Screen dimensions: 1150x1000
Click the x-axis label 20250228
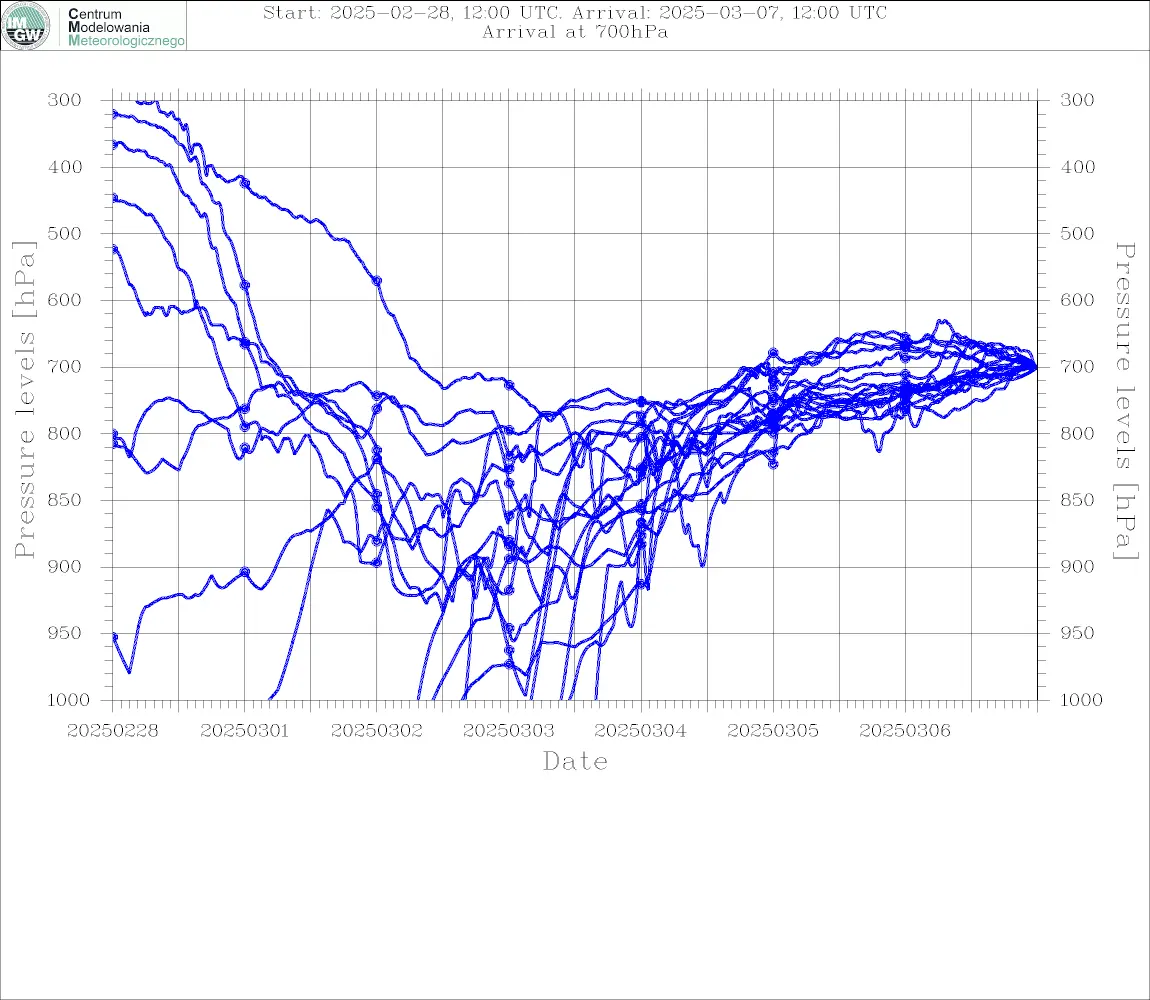tap(112, 731)
